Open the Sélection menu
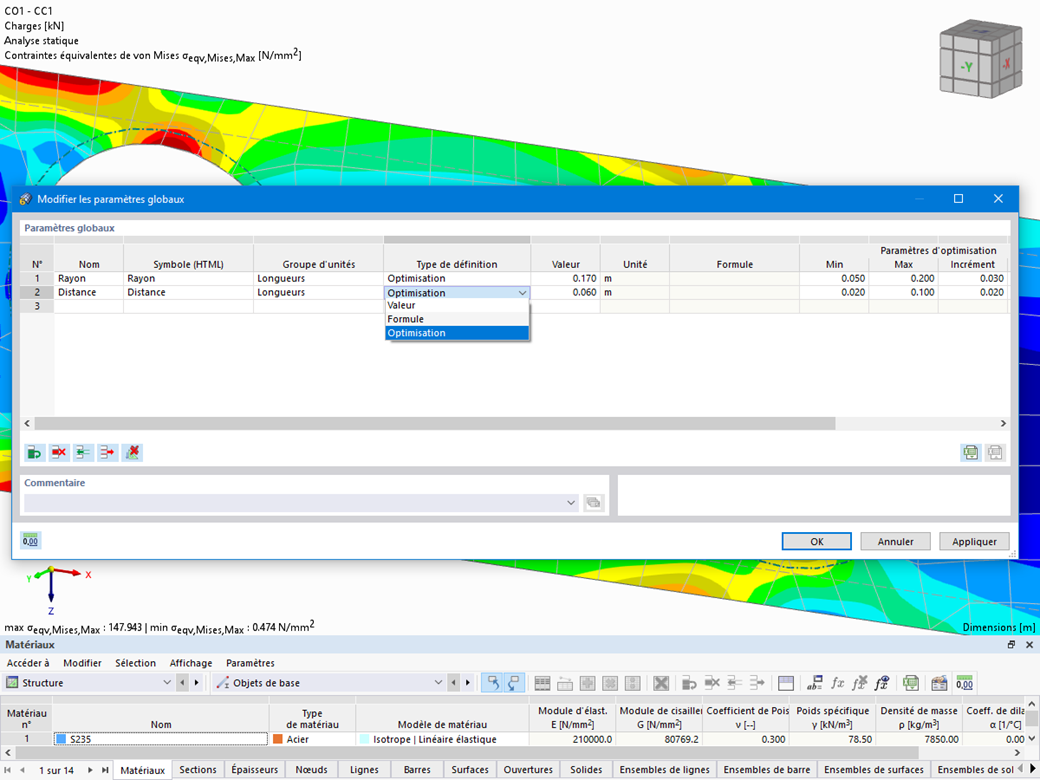 (135, 663)
